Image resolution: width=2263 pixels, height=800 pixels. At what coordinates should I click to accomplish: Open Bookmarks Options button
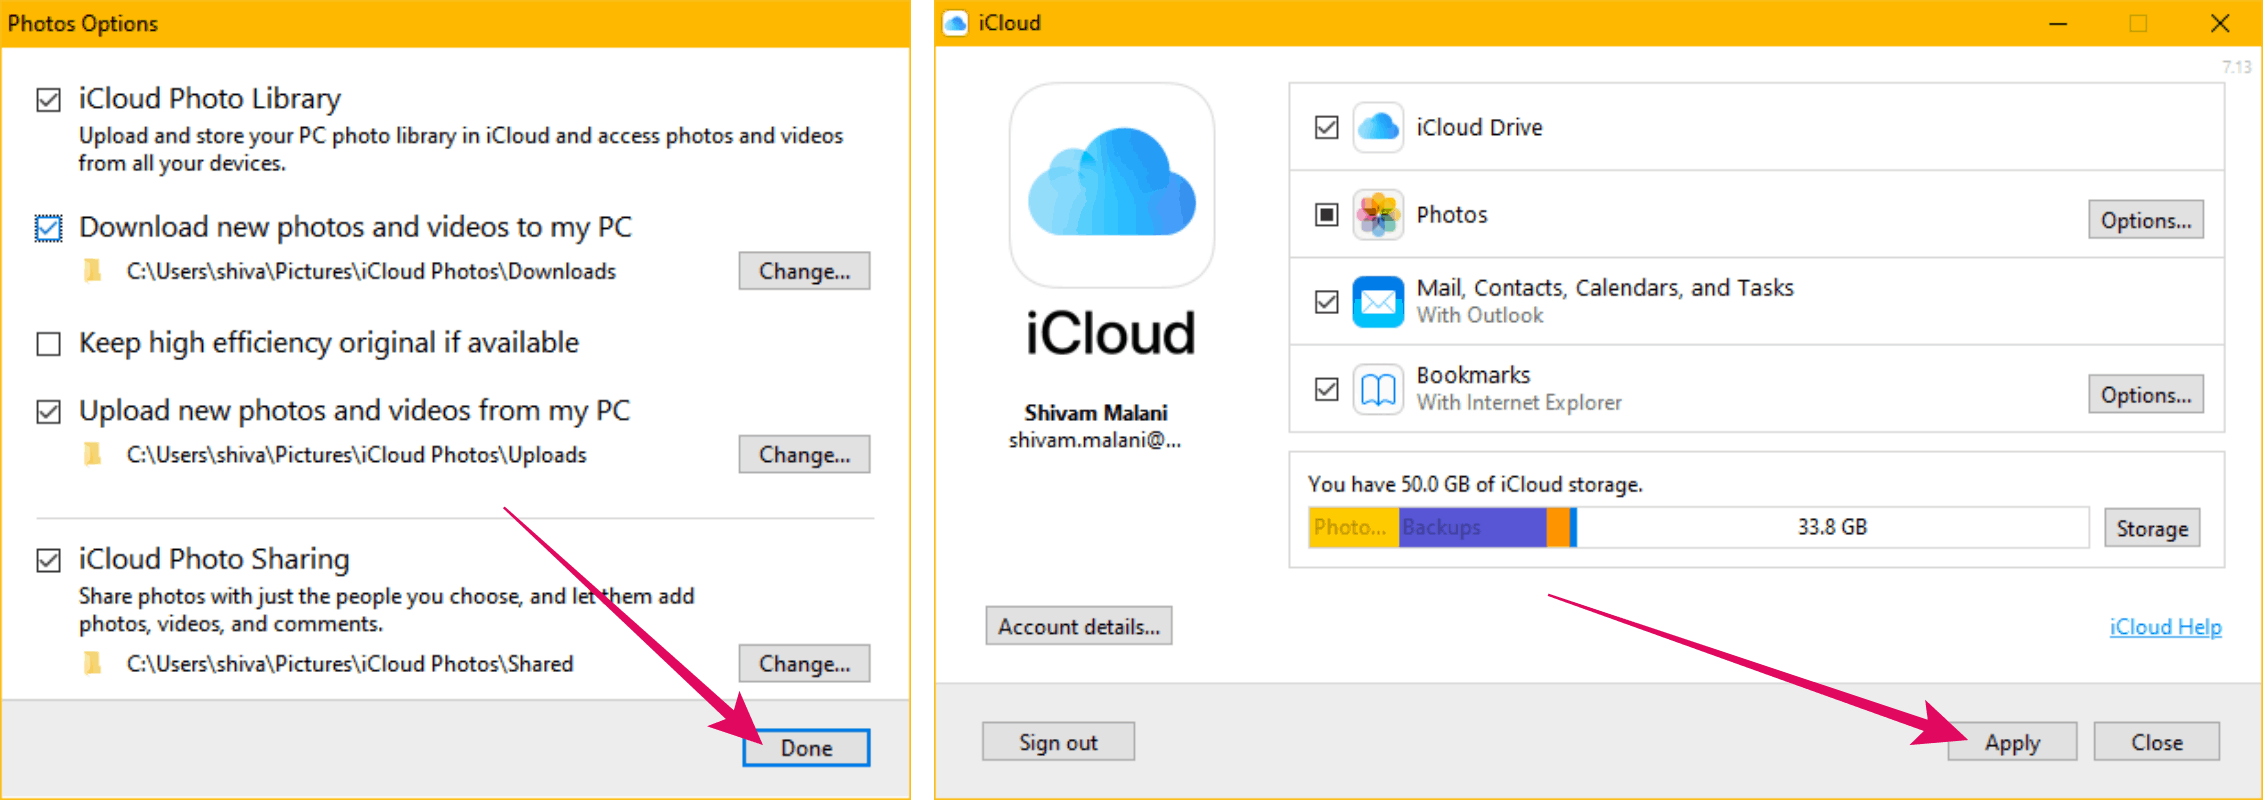[2146, 394]
